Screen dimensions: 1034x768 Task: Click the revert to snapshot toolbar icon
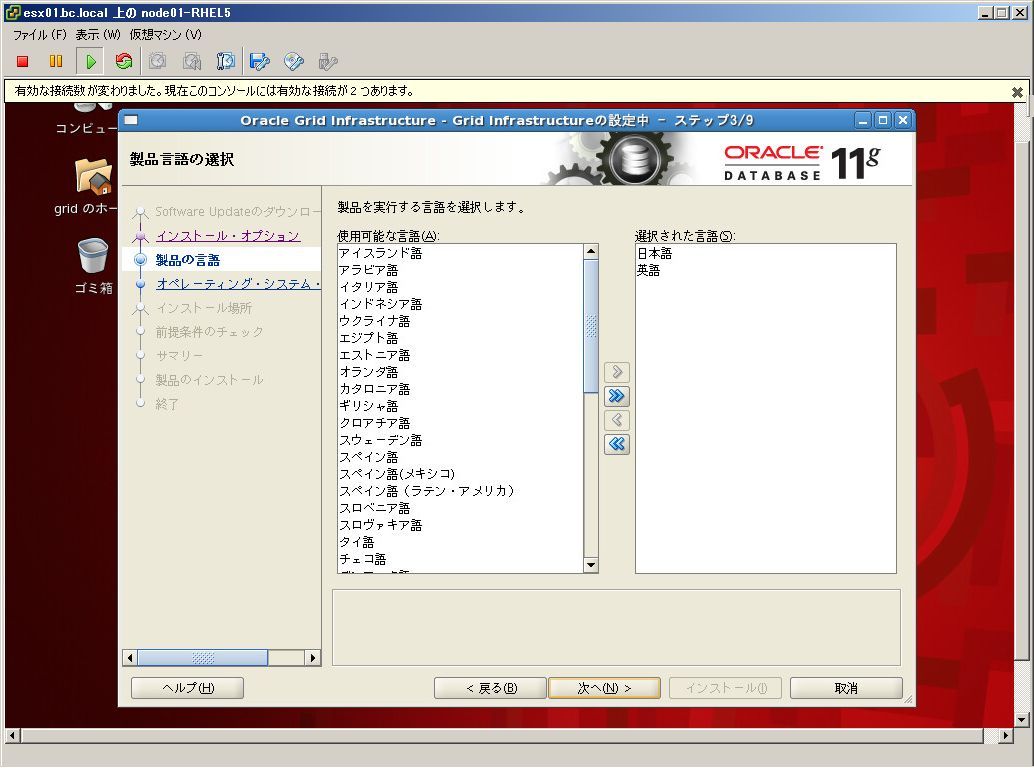tap(191, 61)
